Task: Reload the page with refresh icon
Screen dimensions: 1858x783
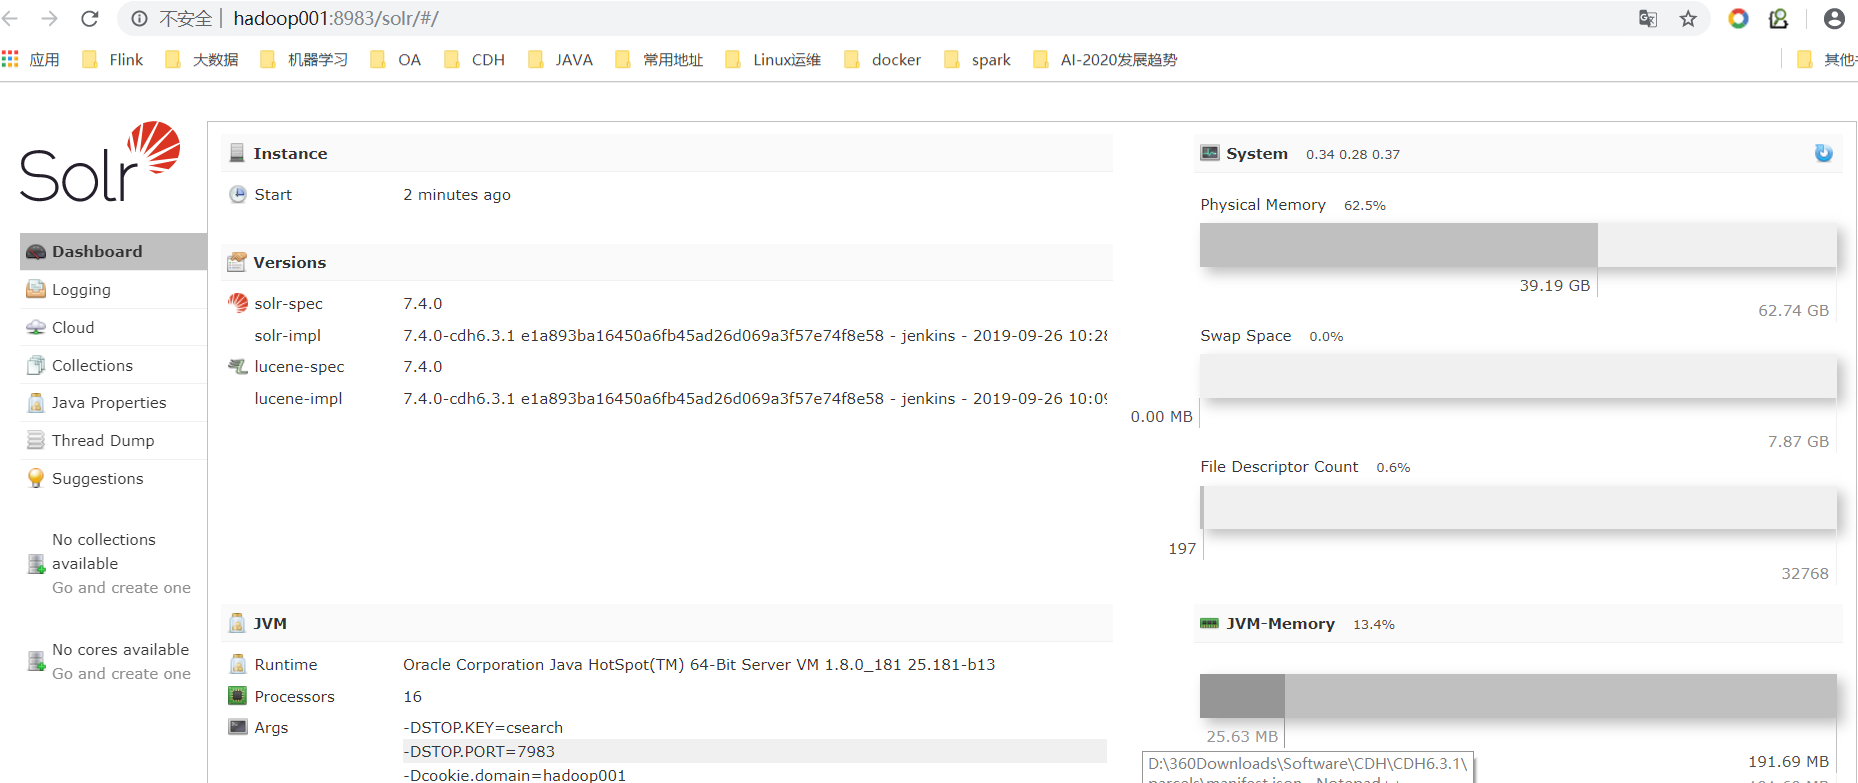Action: point(90,19)
